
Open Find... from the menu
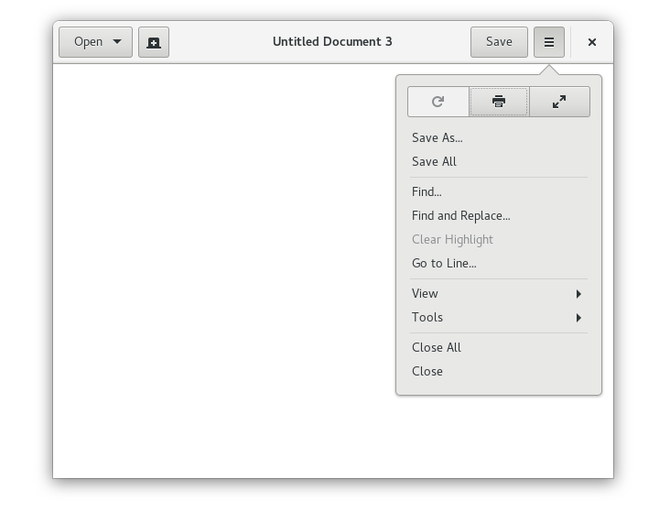click(x=499, y=191)
